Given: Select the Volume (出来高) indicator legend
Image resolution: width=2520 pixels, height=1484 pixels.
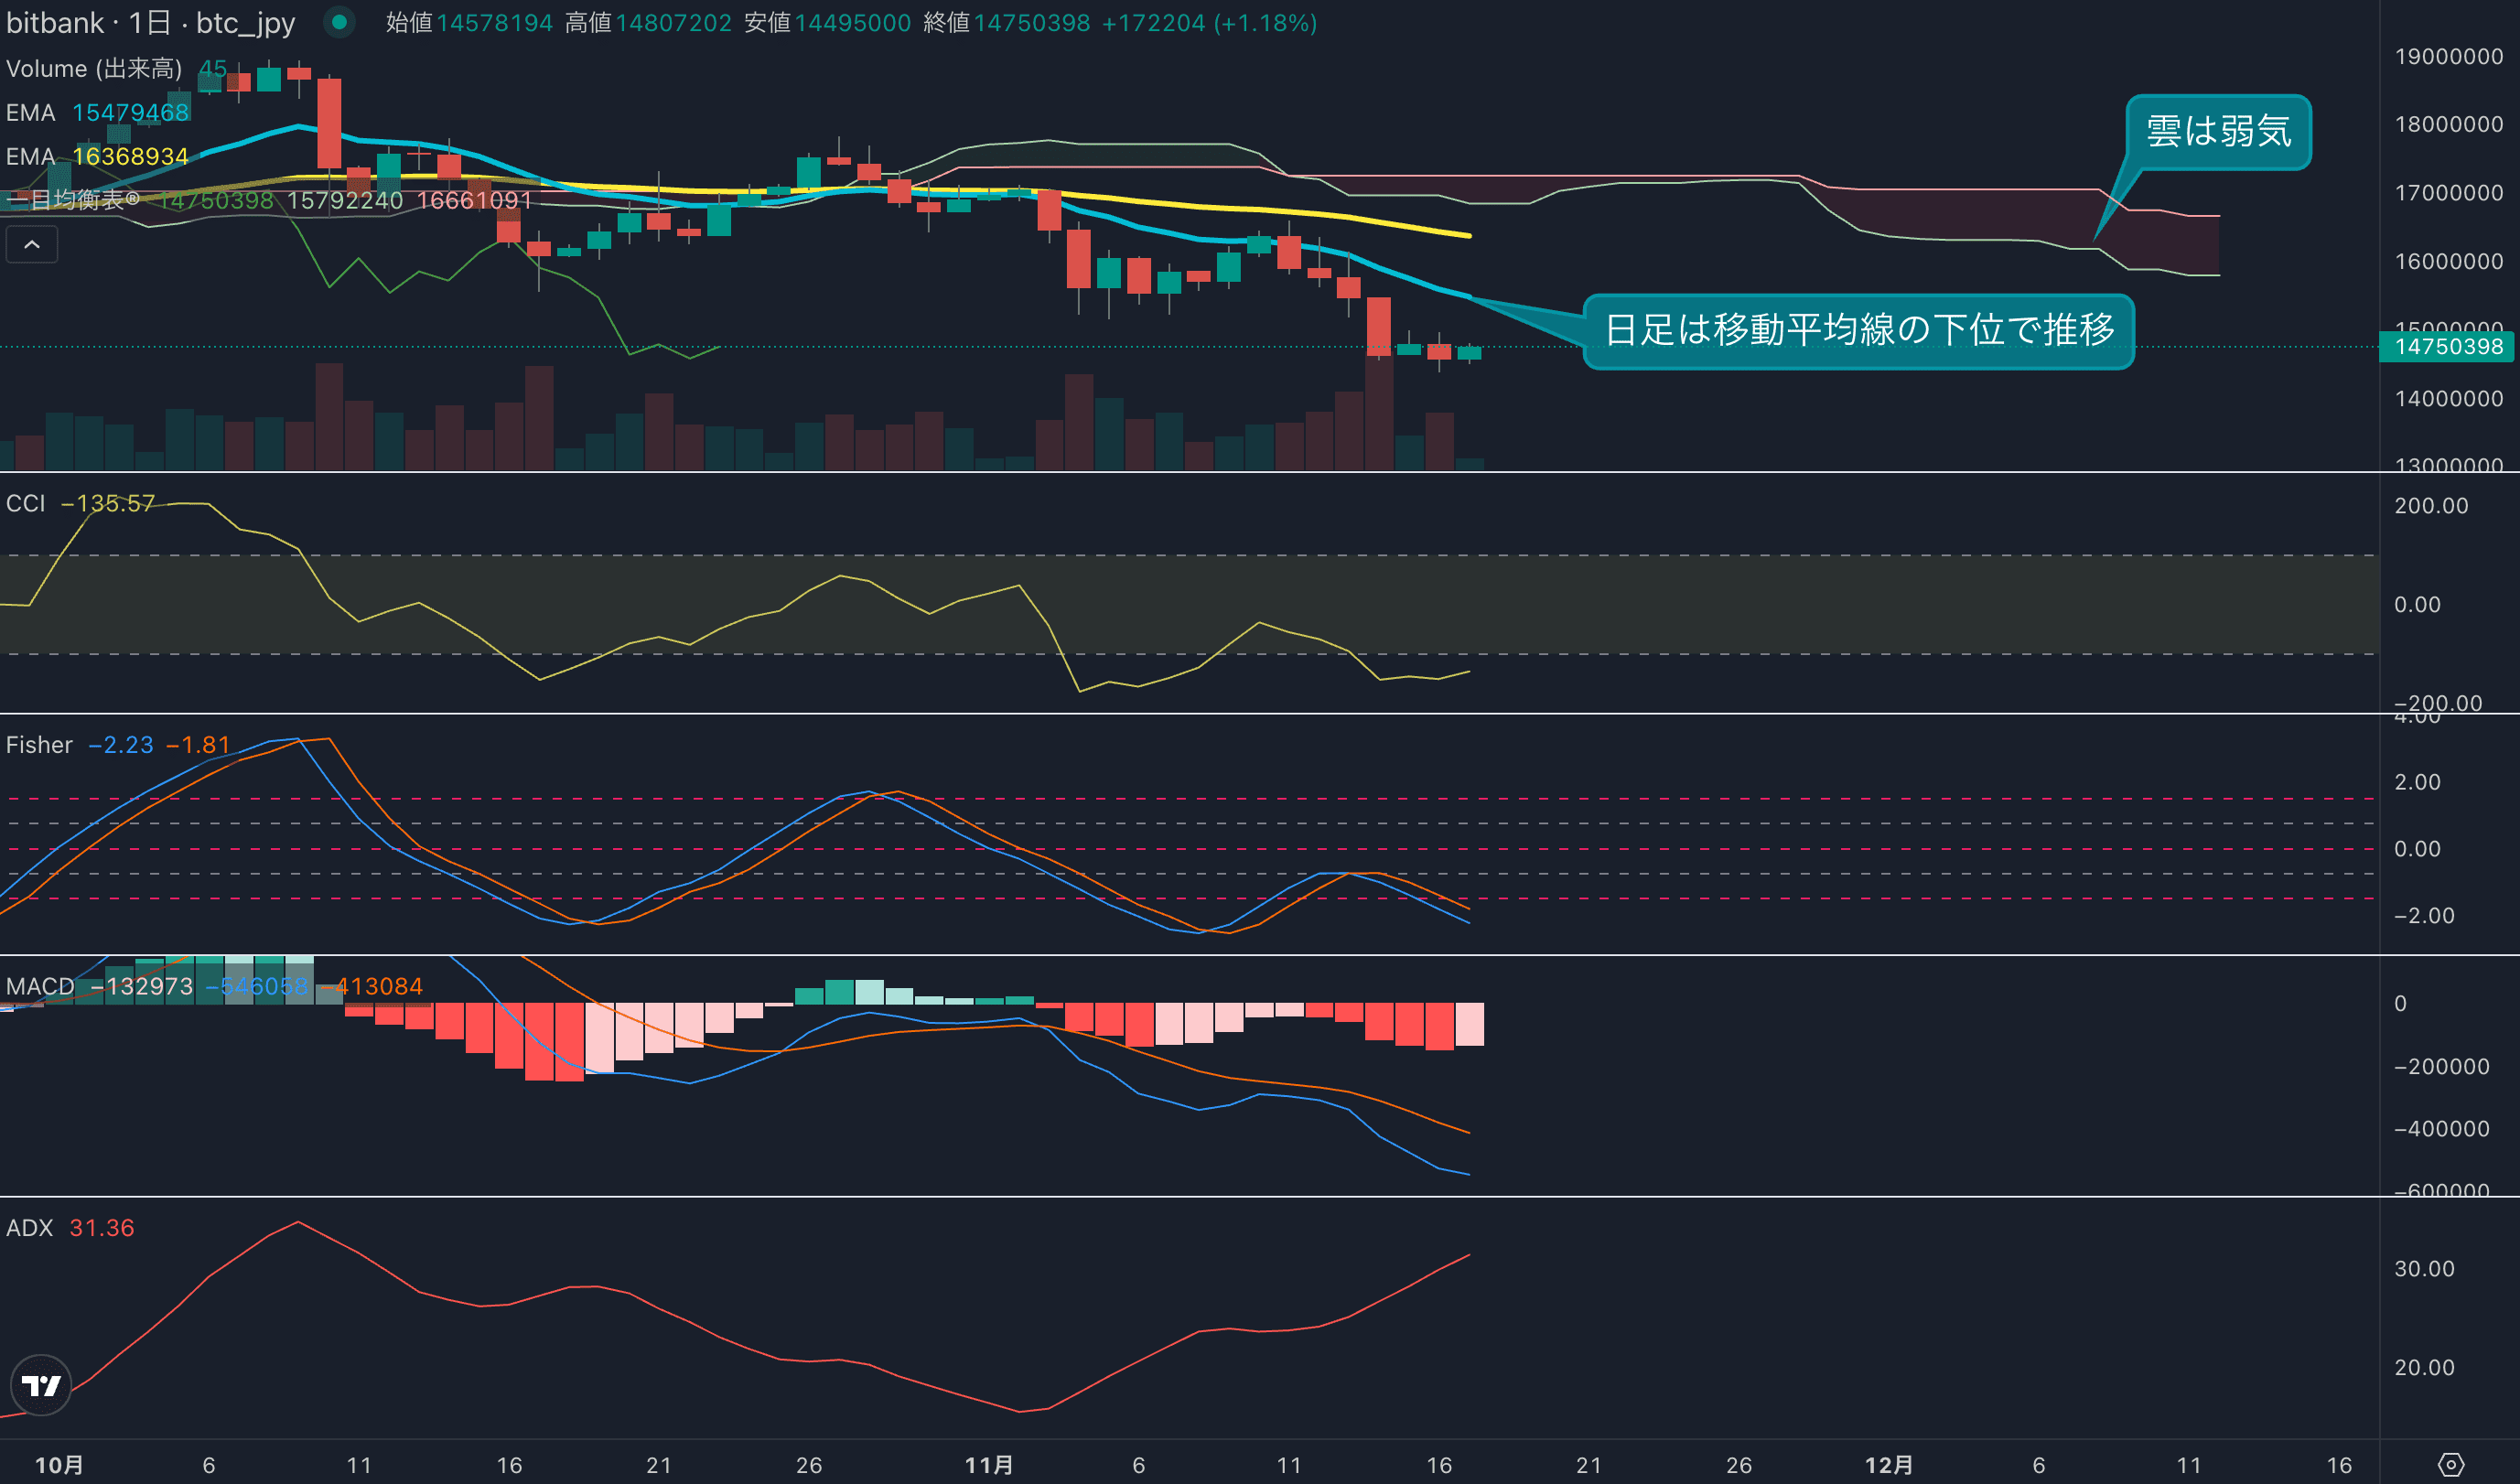Looking at the screenshot, I should coord(94,68).
